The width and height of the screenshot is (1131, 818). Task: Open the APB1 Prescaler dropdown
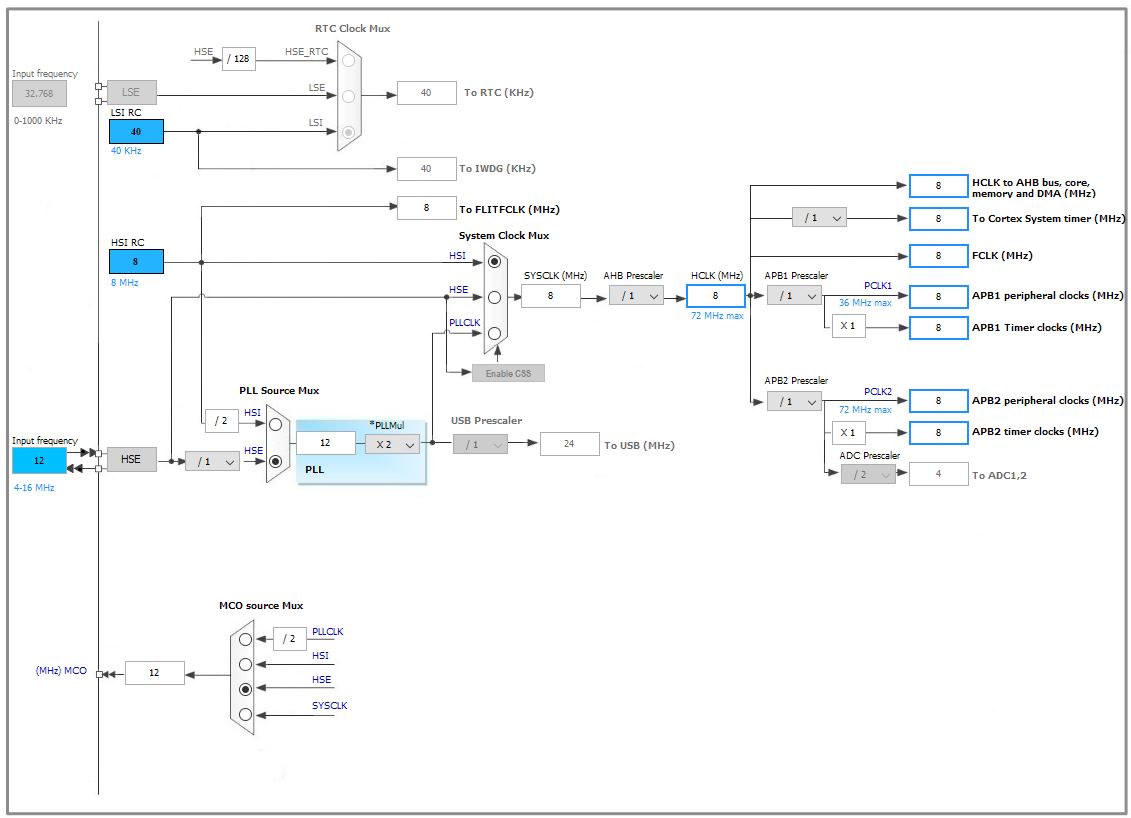(x=794, y=296)
